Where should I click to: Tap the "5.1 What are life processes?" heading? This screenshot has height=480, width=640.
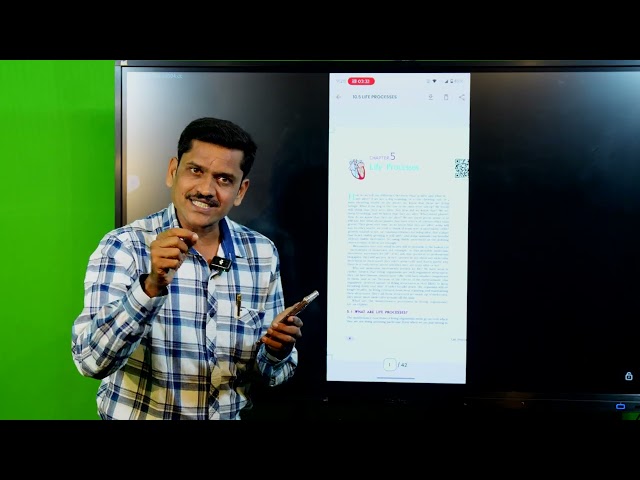pyautogui.click(x=377, y=312)
